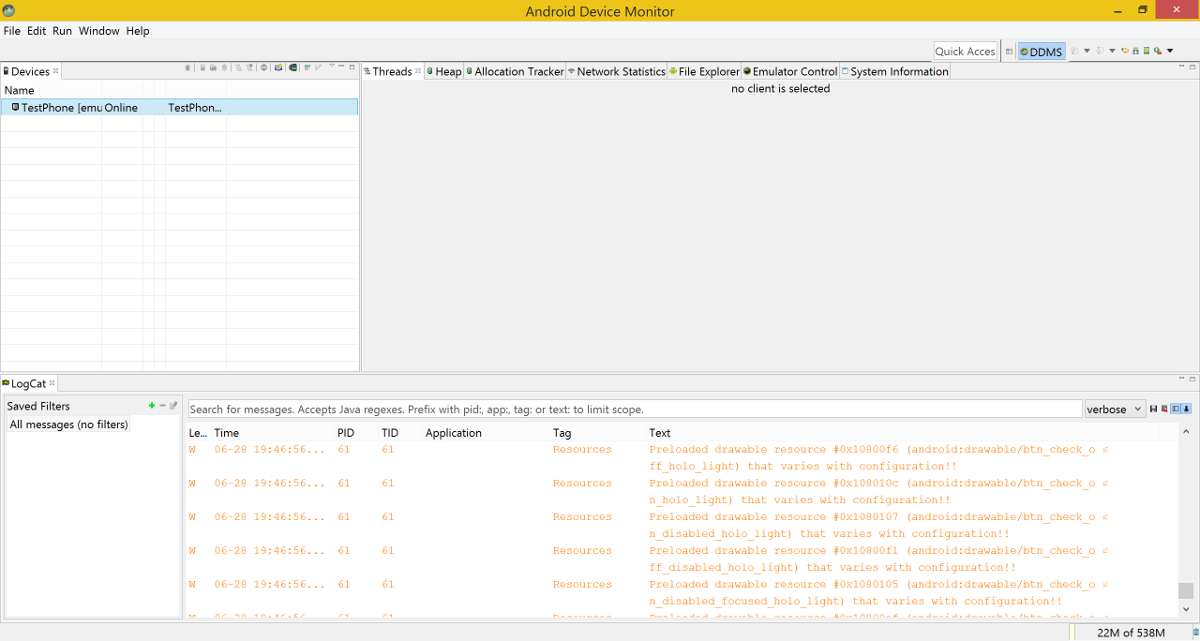Minimize the Devices panel
Screen dimensions: 1200x641
[341, 67]
